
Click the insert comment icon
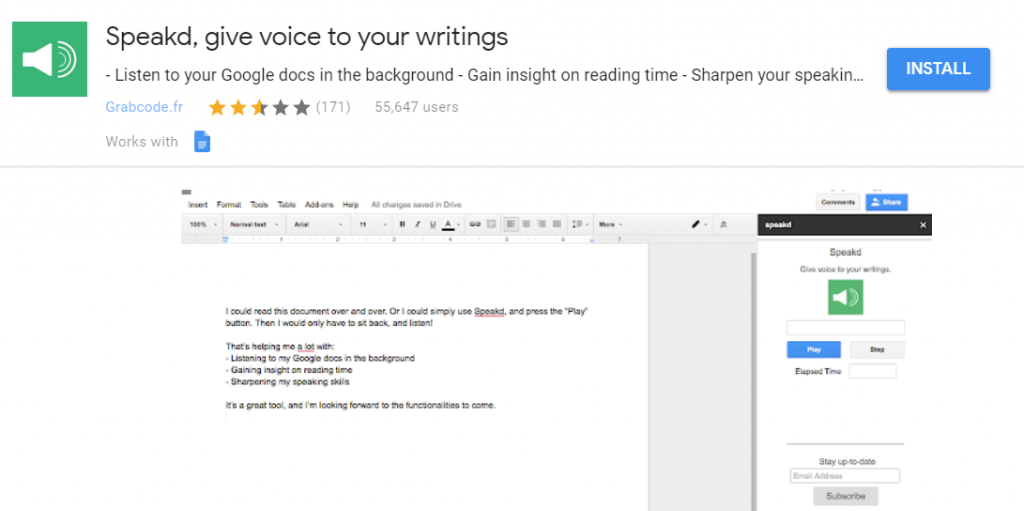[x=491, y=224]
